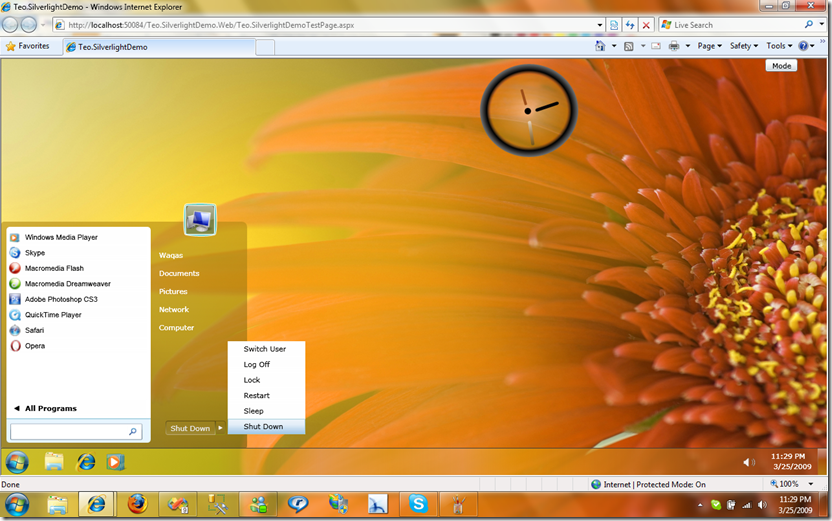The height and width of the screenshot is (521, 832).
Task: Launch Skype from the start menu list
Action: click(35, 253)
